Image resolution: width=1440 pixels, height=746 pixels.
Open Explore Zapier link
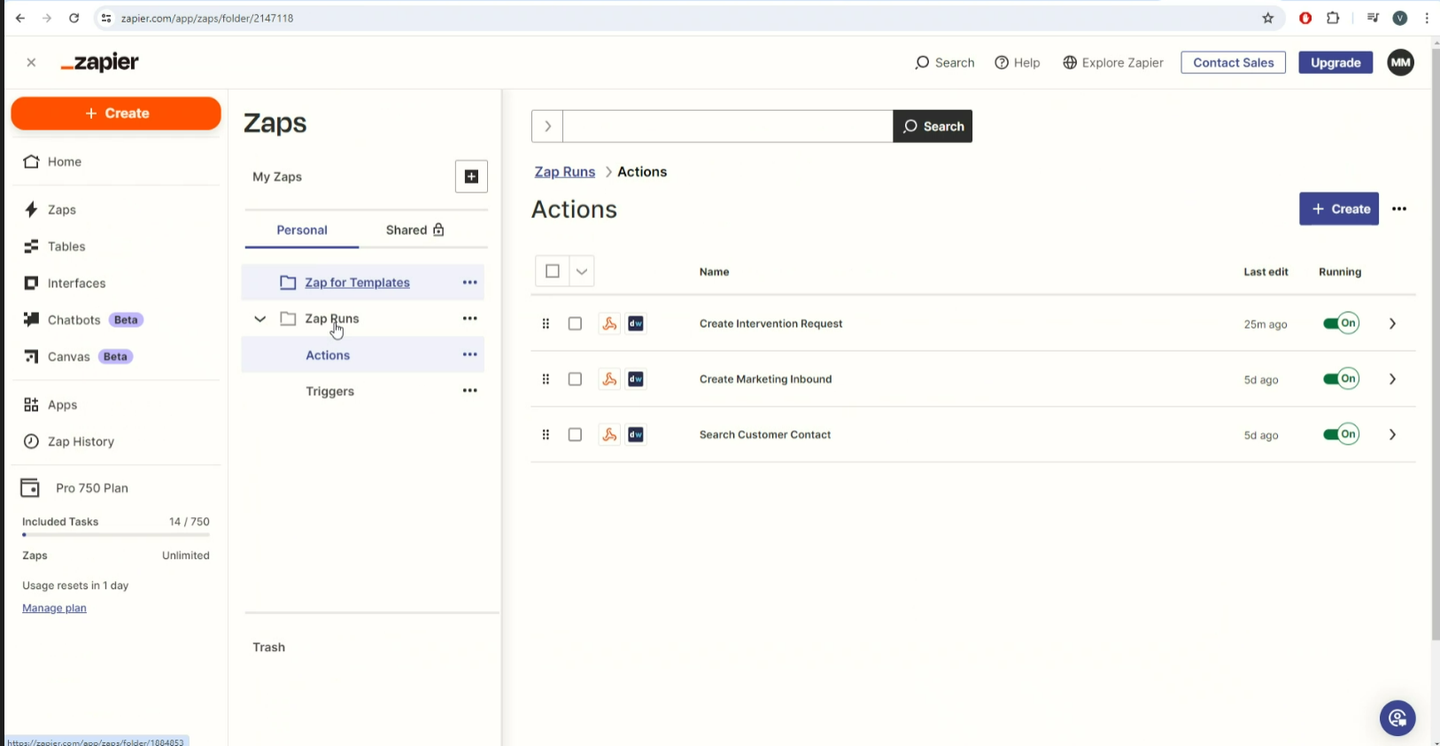[1113, 62]
